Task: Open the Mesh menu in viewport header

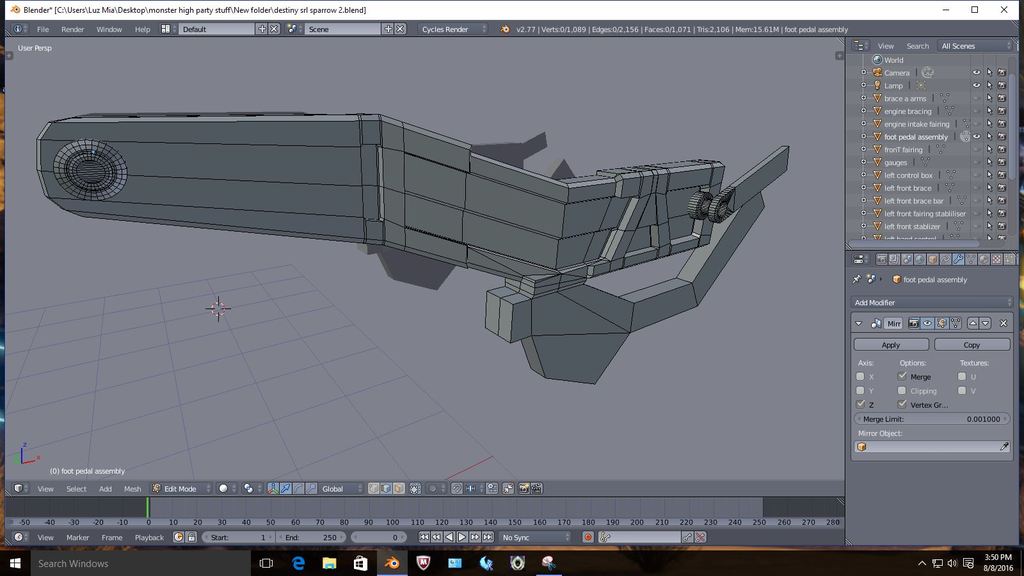Action: point(132,489)
